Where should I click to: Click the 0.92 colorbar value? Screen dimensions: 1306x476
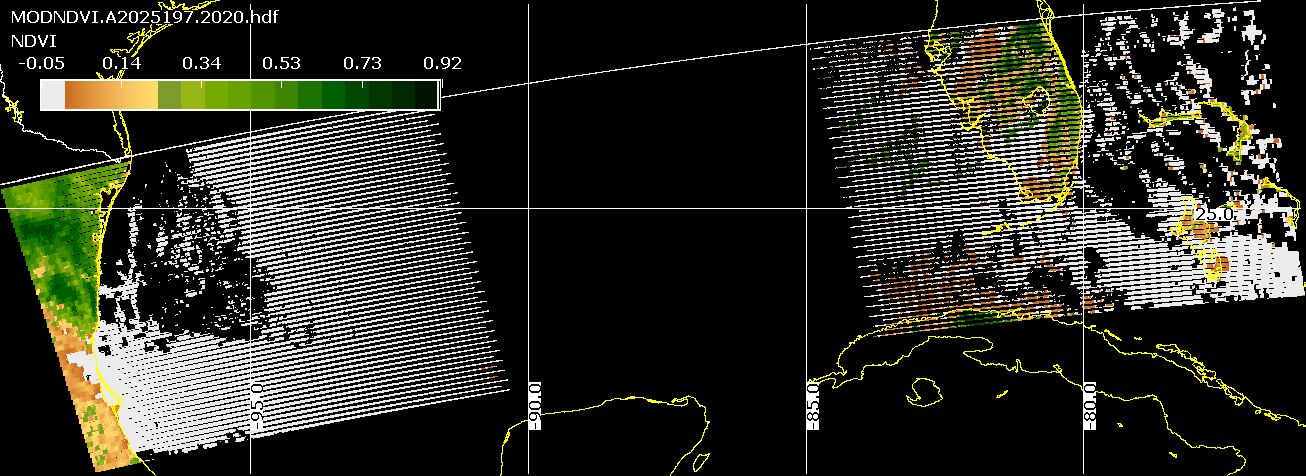442,64
